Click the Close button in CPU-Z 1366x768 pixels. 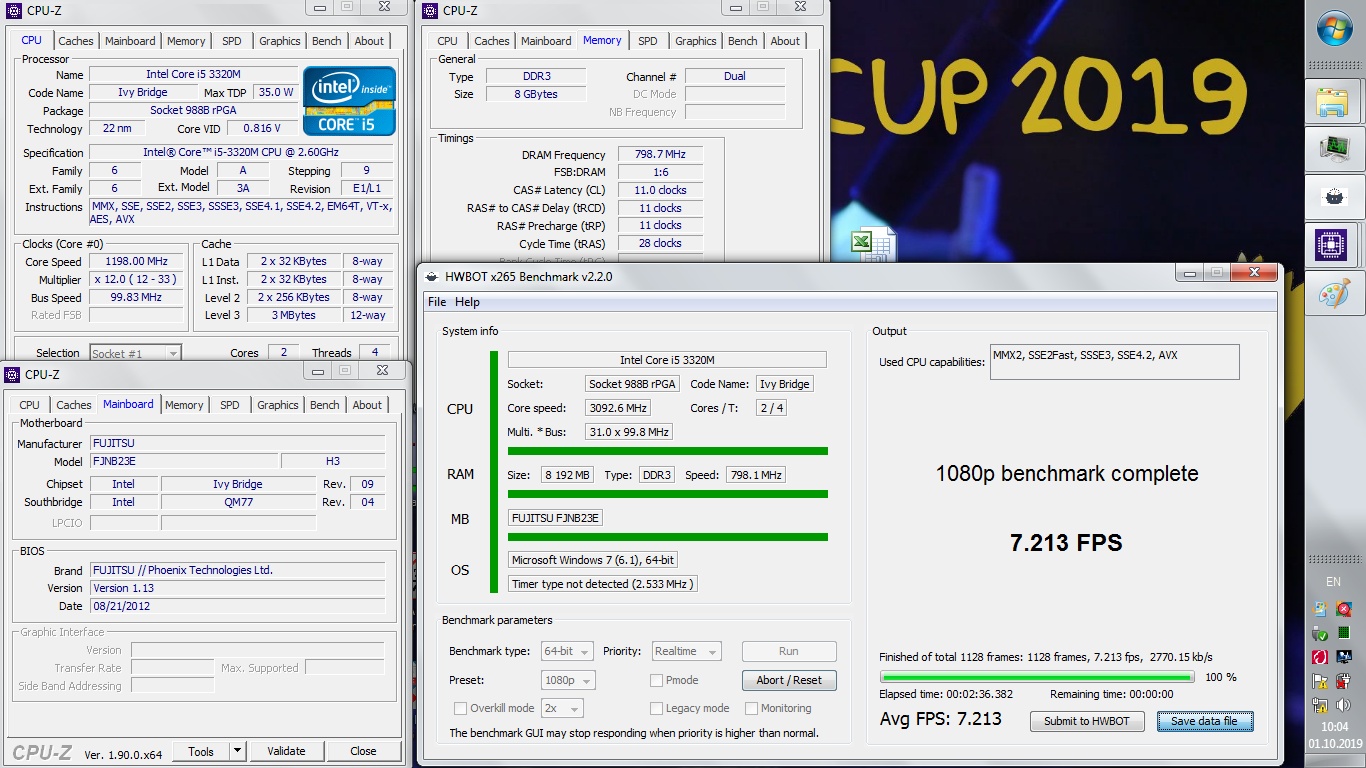[x=364, y=751]
